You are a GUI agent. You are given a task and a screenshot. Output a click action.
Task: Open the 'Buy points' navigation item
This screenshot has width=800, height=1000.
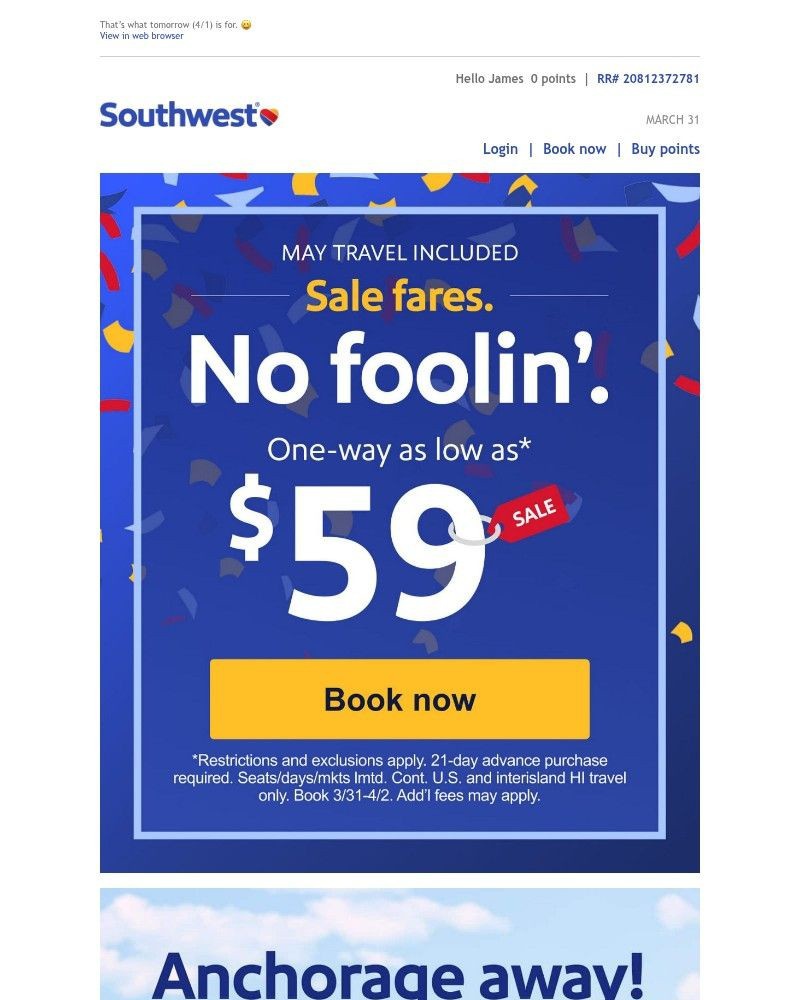tap(664, 148)
